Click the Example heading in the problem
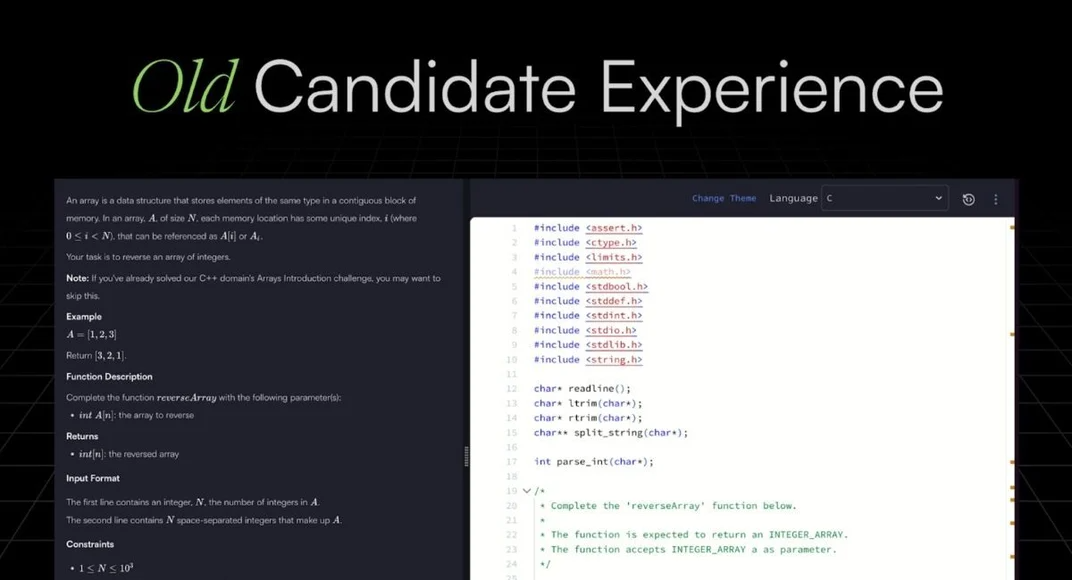The height and width of the screenshot is (580, 1072). click(84, 317)
